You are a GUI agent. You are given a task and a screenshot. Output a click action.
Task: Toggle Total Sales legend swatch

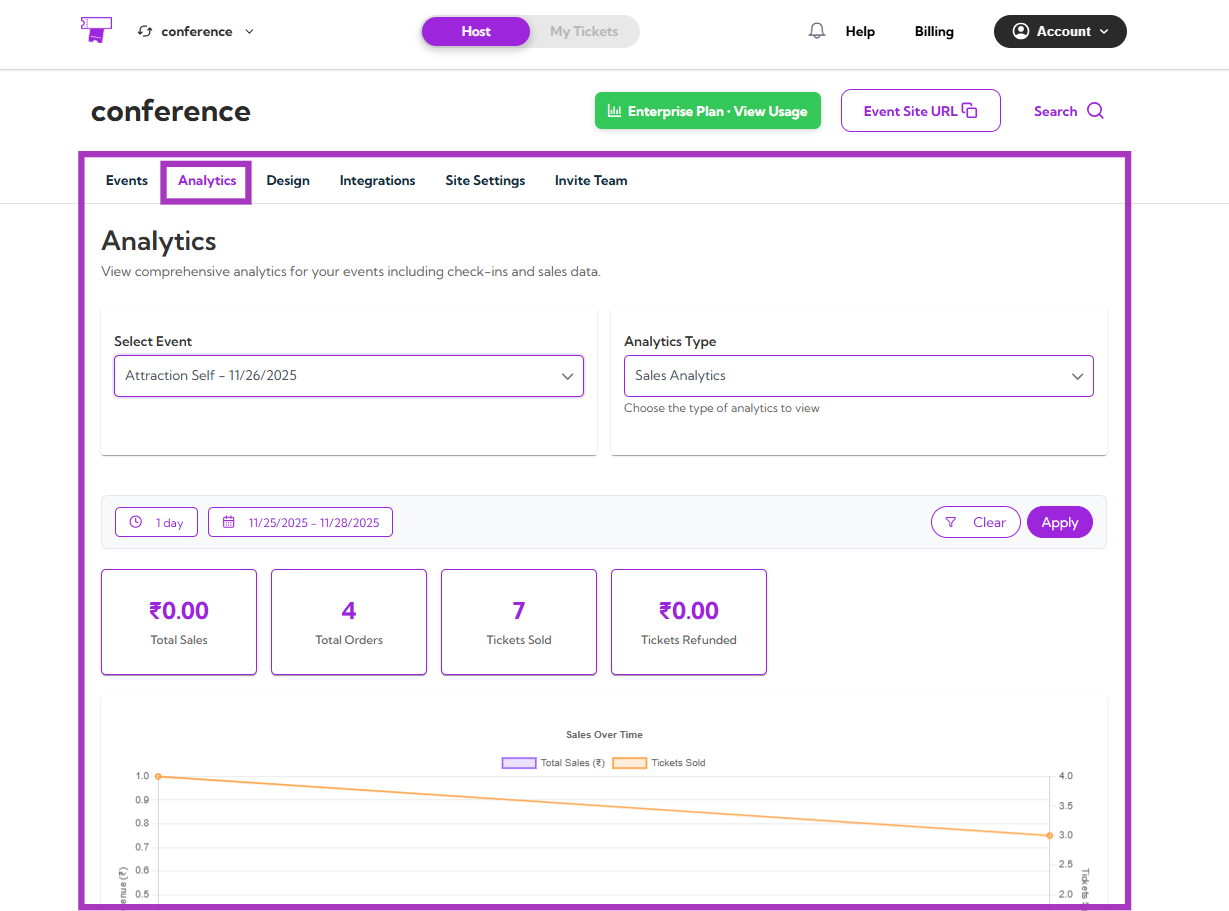point(519,763)
